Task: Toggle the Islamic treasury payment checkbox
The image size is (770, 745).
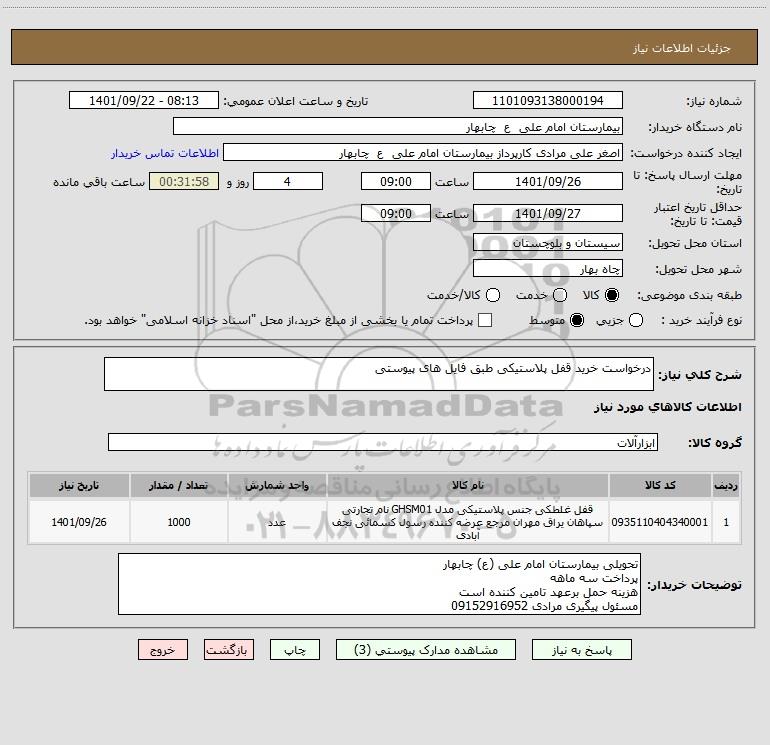Action: (x=485, y=320)
